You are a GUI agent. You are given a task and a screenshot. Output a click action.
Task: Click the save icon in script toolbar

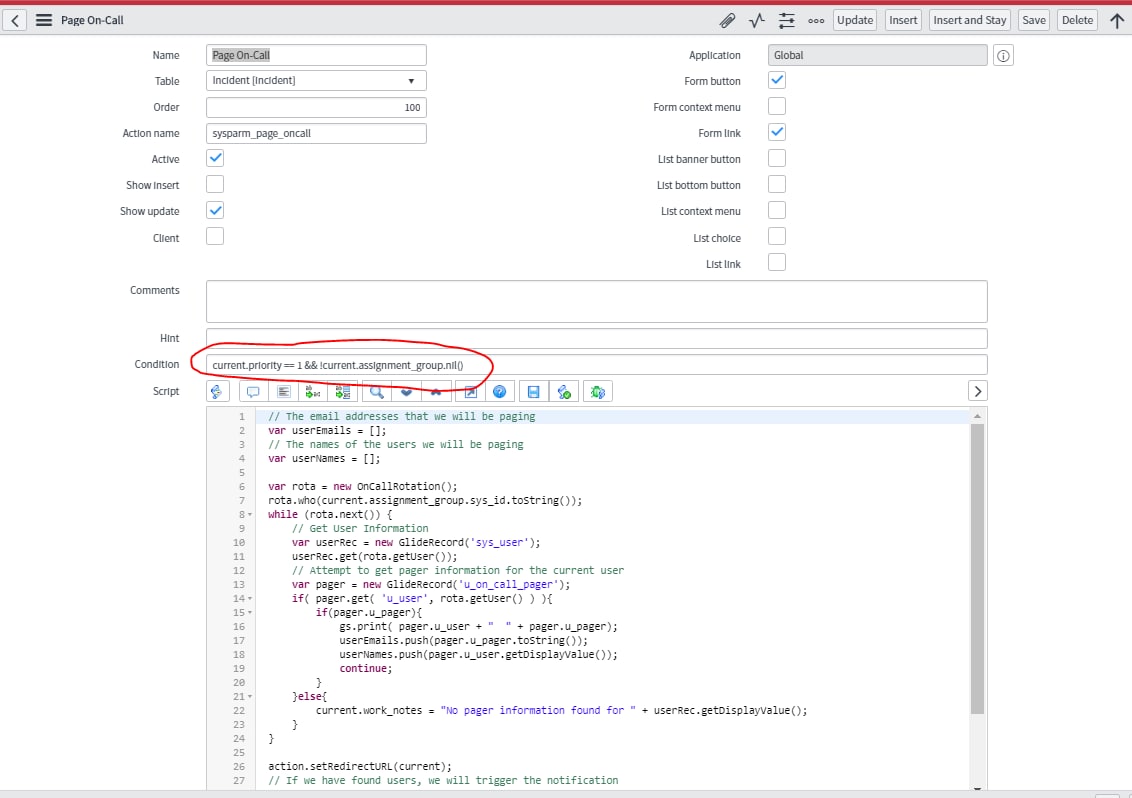(534, 391)
